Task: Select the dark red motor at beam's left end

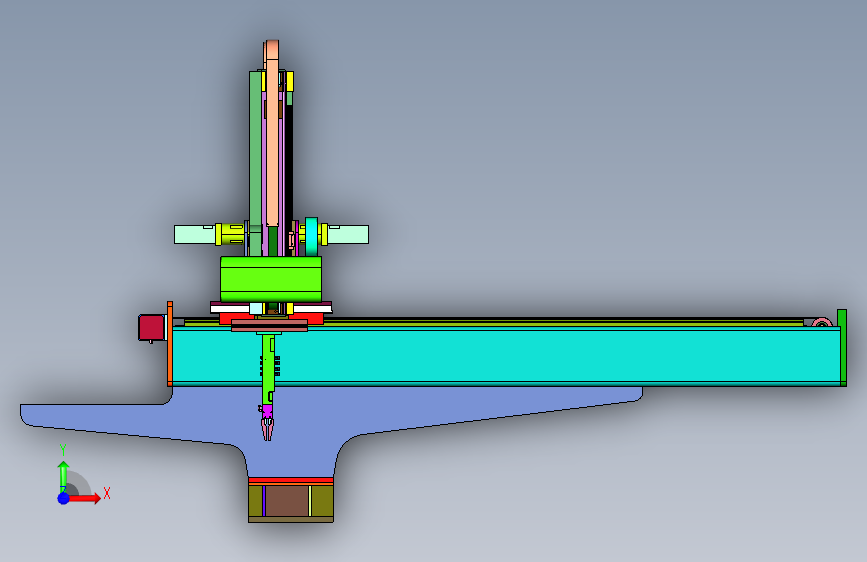Action: tap(152, 327)
